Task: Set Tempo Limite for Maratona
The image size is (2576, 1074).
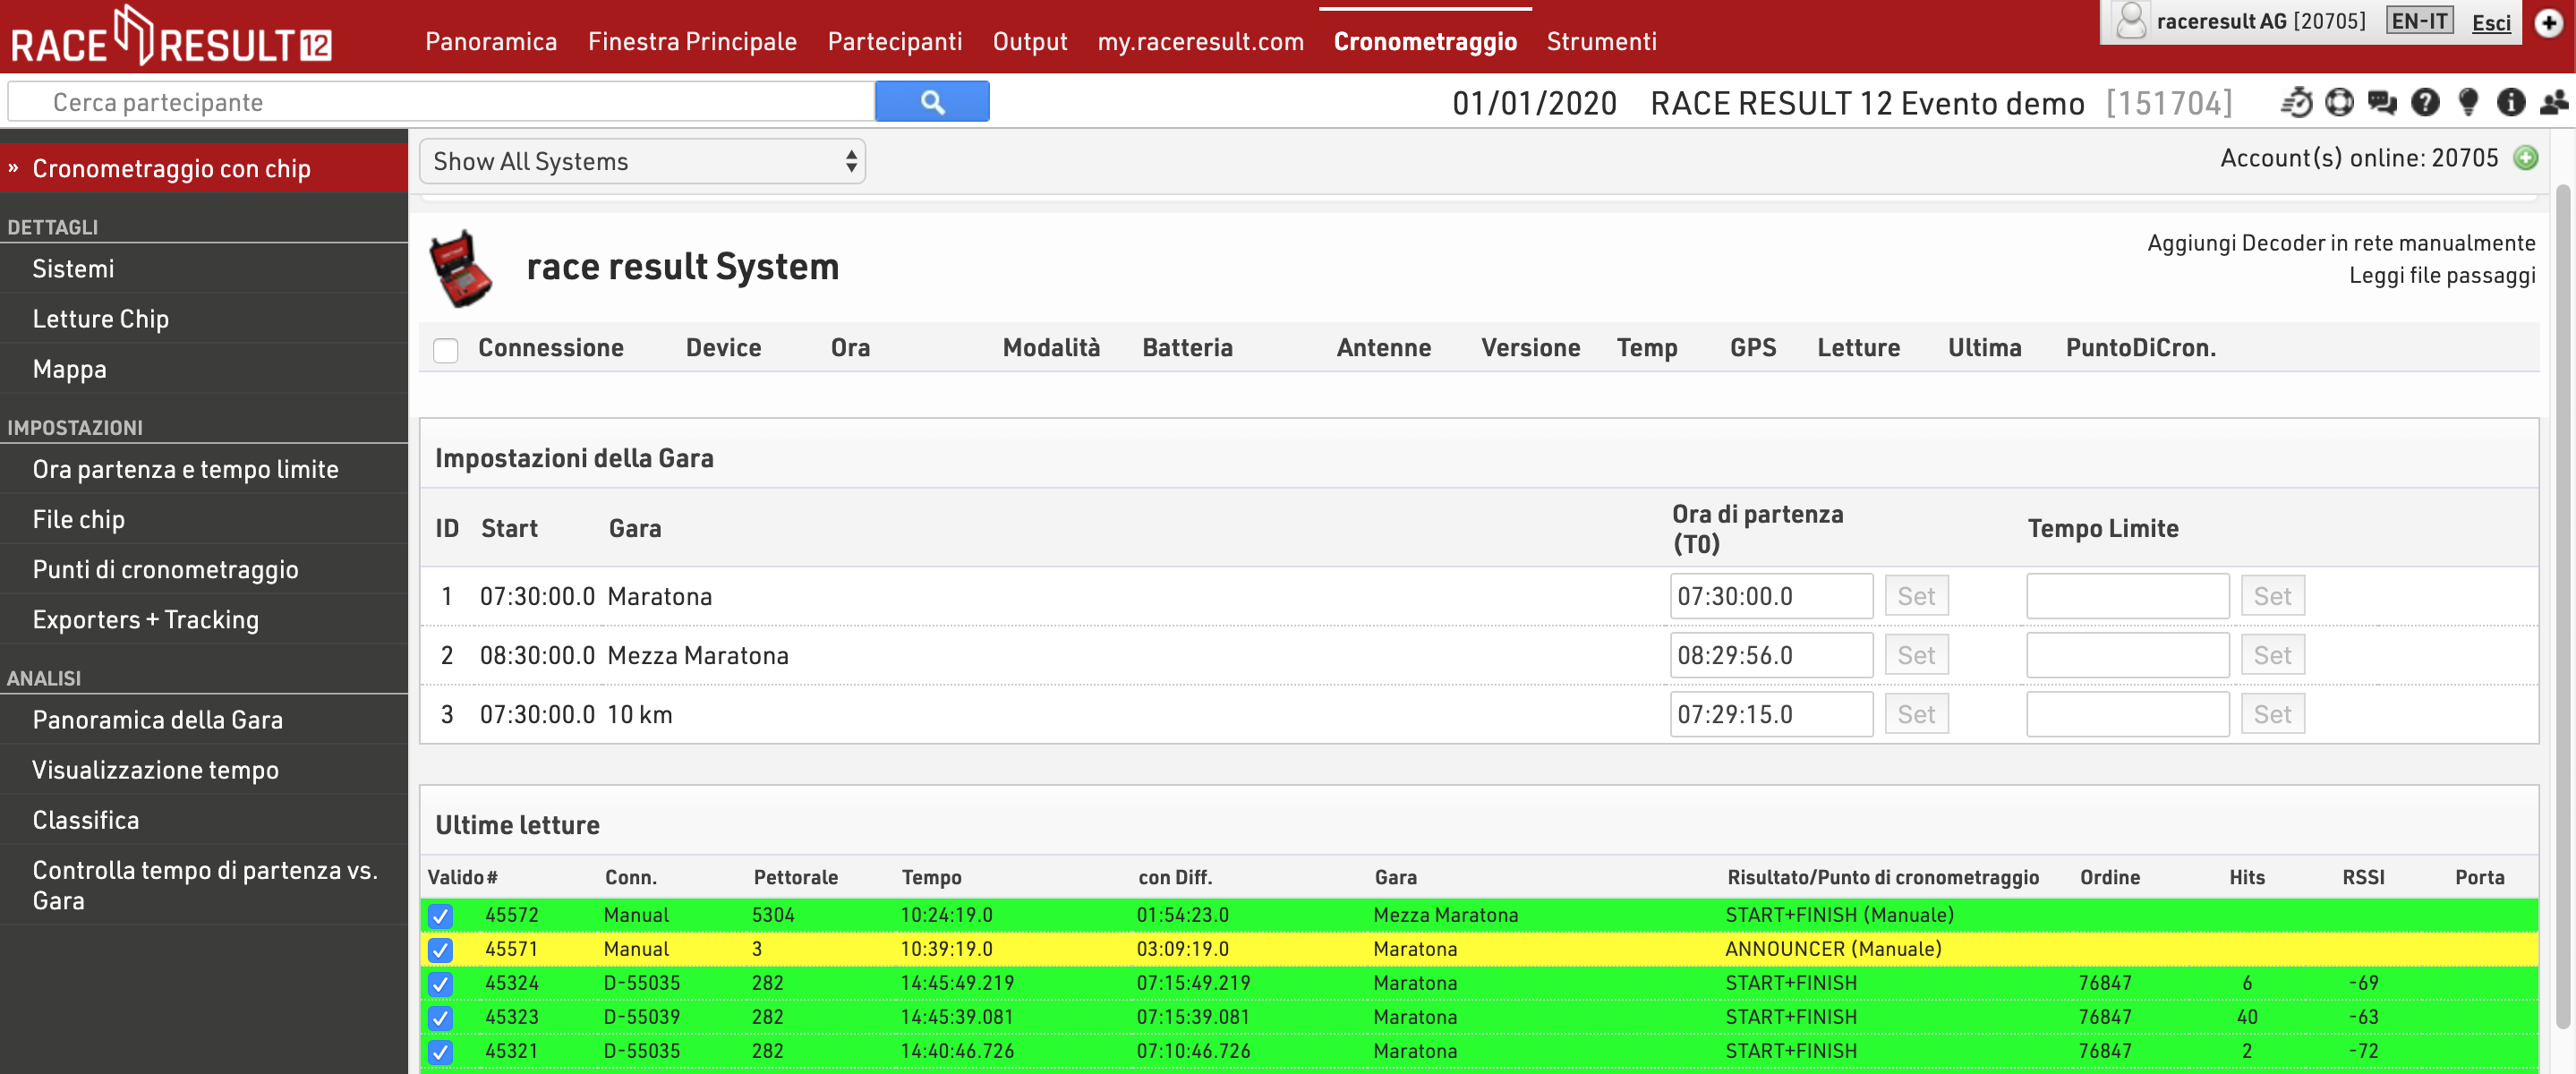Action: (x=2272, y=596)
